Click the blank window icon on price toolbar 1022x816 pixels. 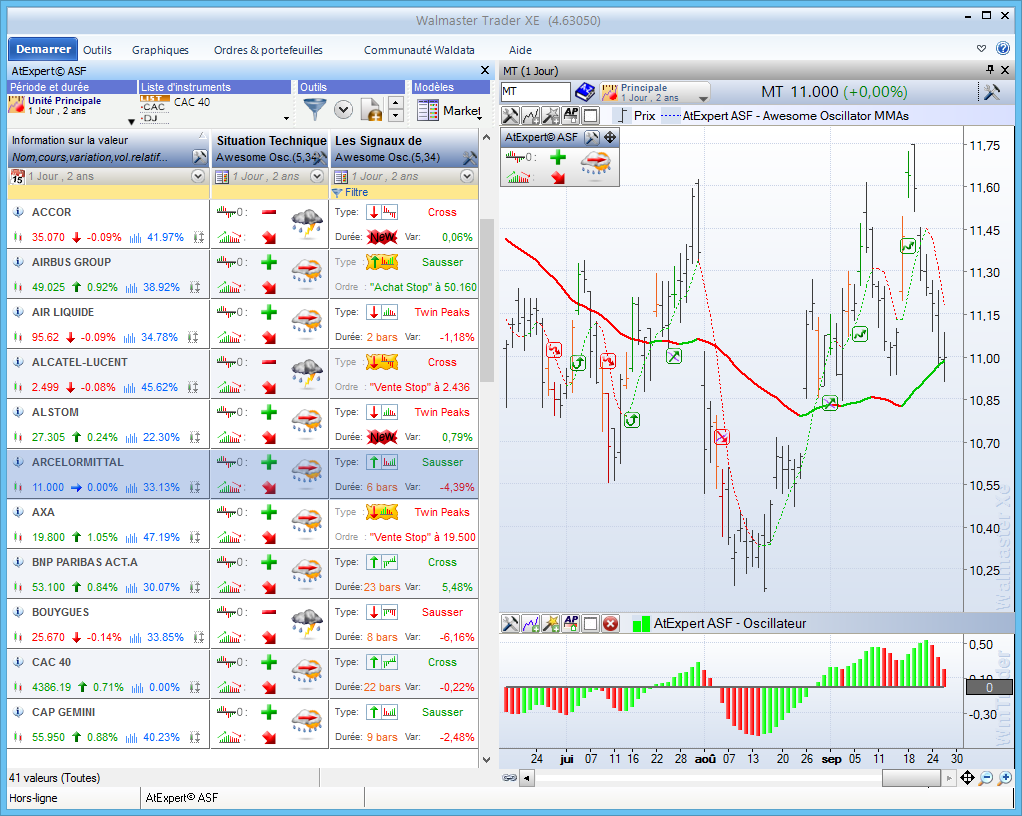click(x=591, y=115)
